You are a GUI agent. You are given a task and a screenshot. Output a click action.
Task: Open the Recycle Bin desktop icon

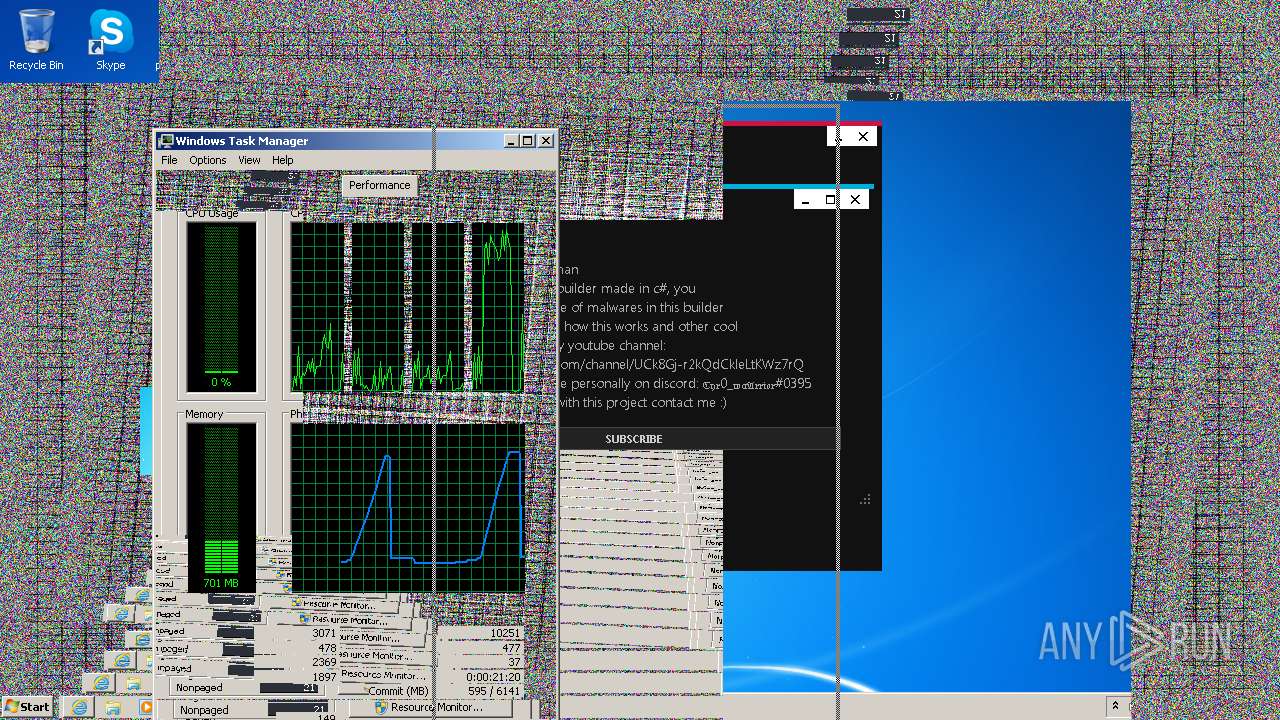[36, 40]
